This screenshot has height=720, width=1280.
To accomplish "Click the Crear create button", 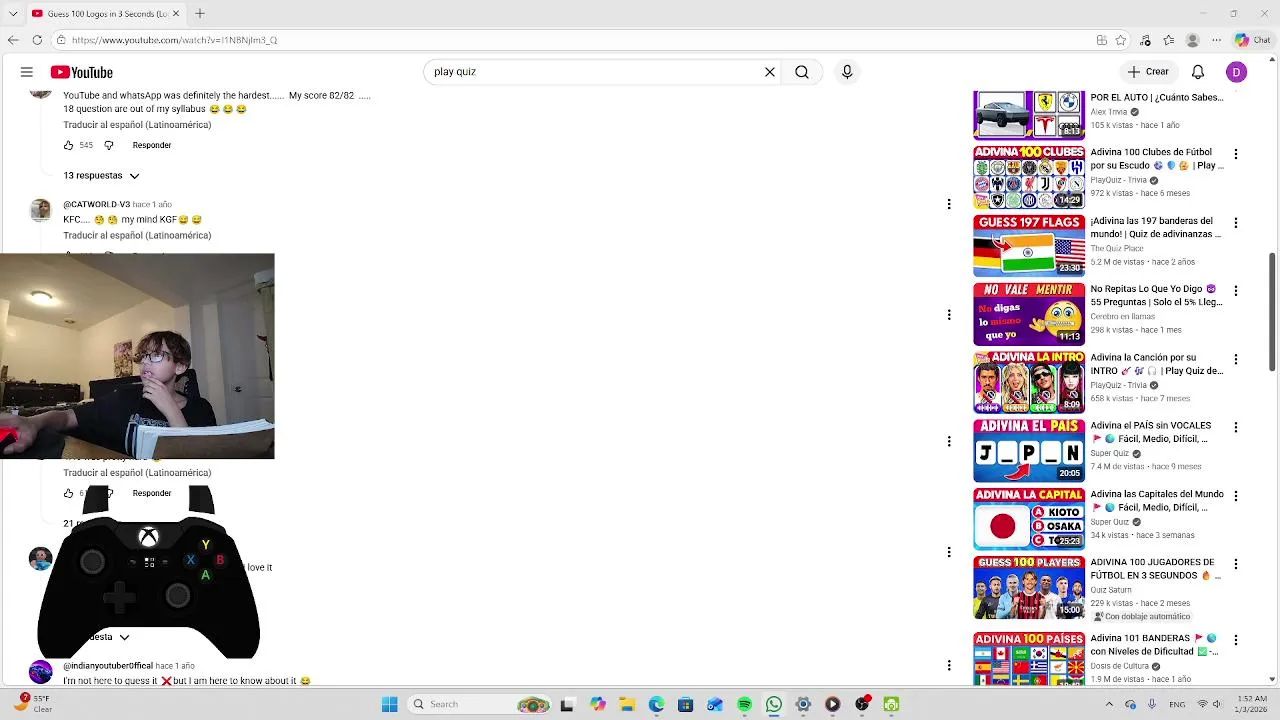I will pyautogui.click(x=1148, y=72).
